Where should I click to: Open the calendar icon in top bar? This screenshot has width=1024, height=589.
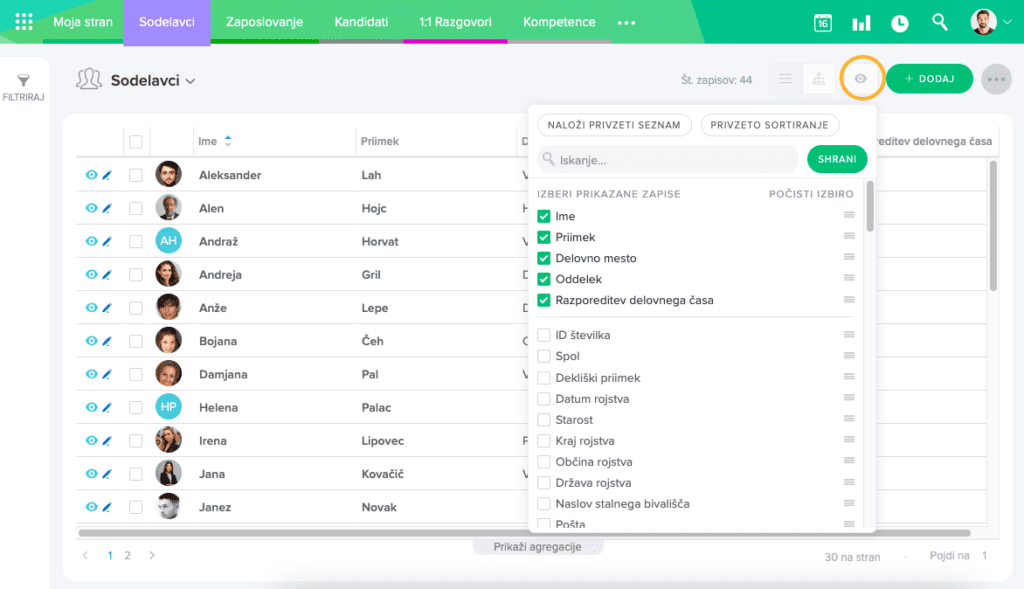click(x=822, y=23)
